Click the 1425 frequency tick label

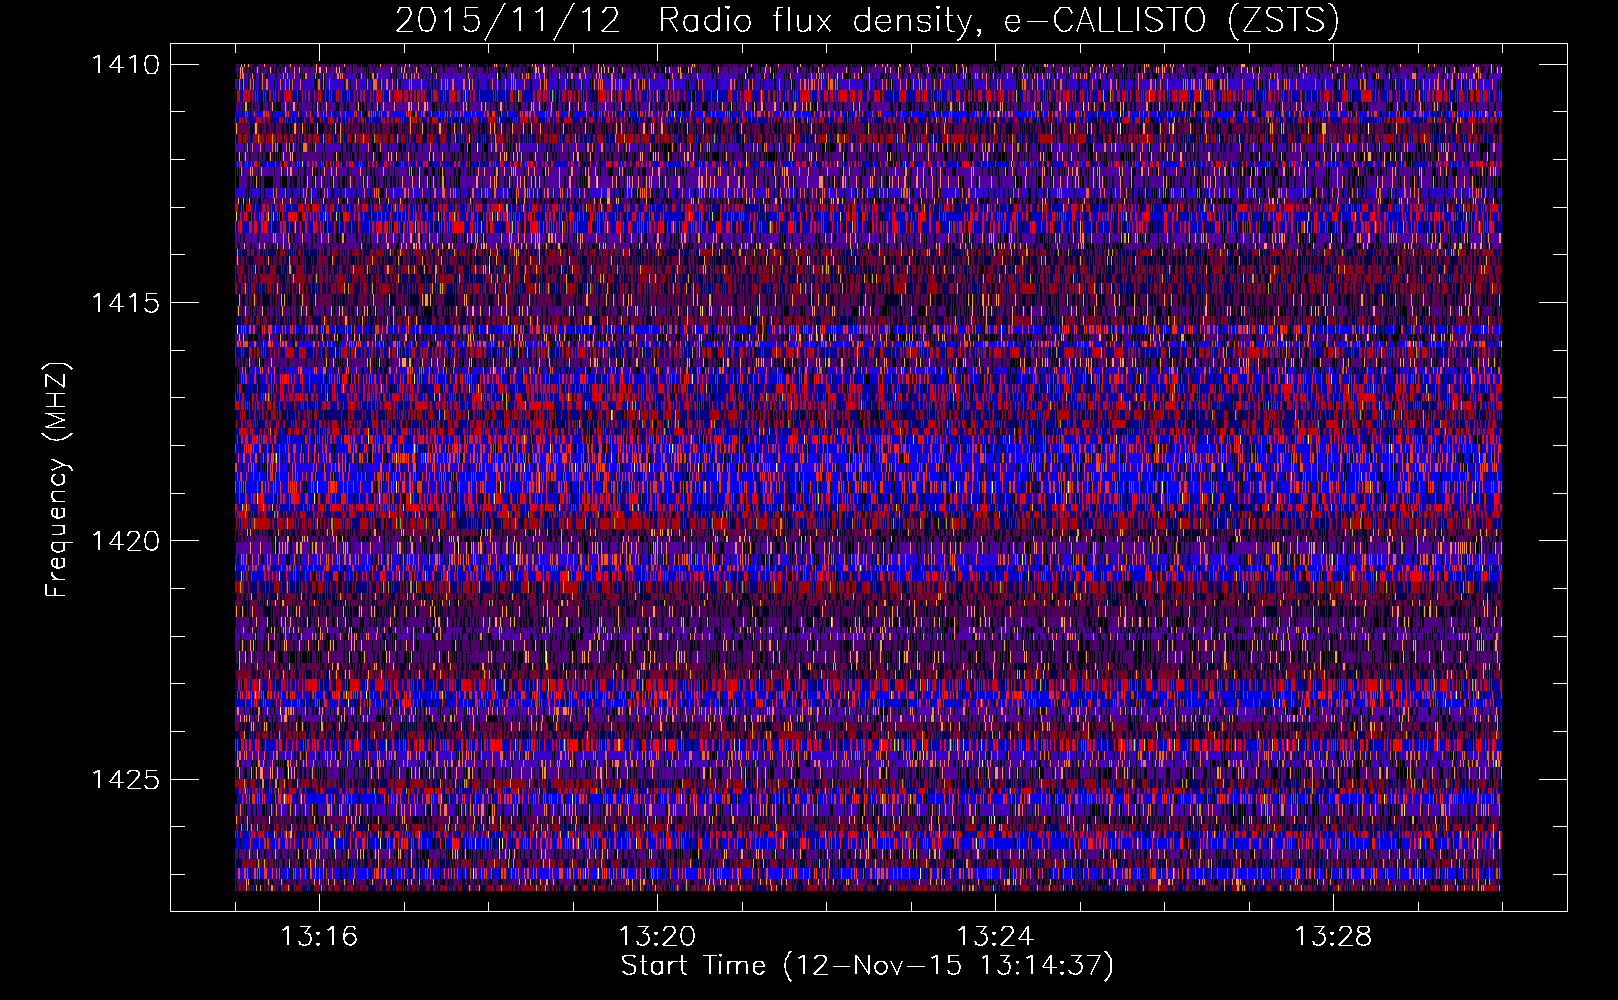pos(125,779)
